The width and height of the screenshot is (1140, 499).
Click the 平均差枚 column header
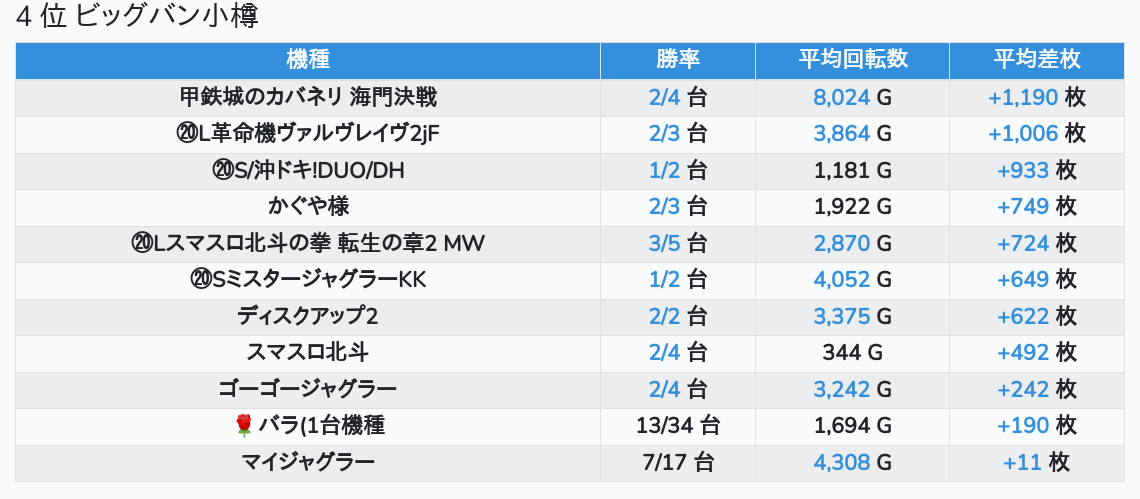(x=1036, y=60)
